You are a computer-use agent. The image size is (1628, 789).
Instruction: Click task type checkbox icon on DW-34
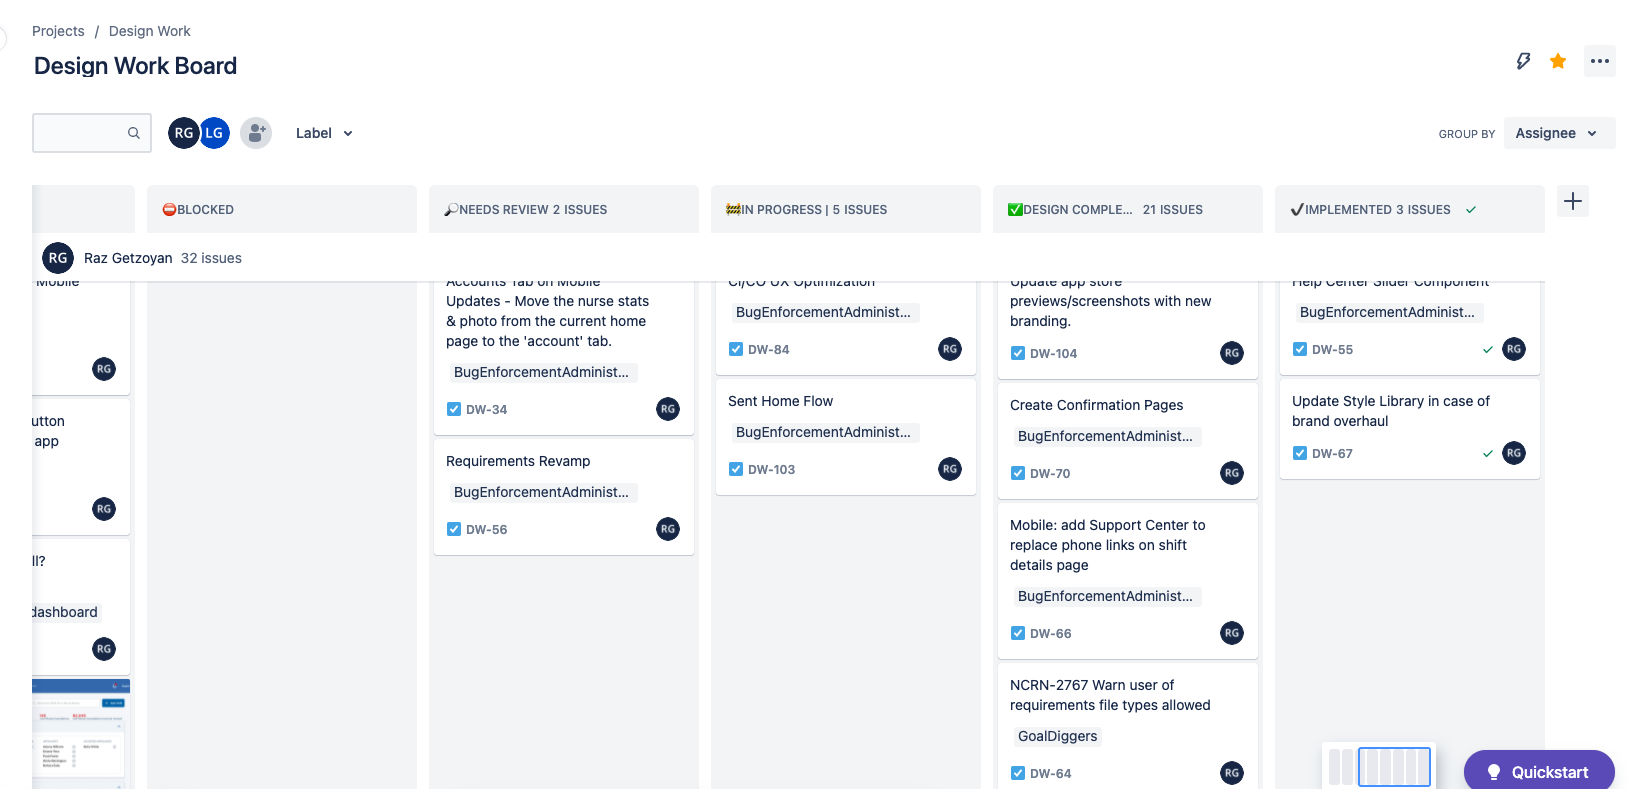coord(454,409)
